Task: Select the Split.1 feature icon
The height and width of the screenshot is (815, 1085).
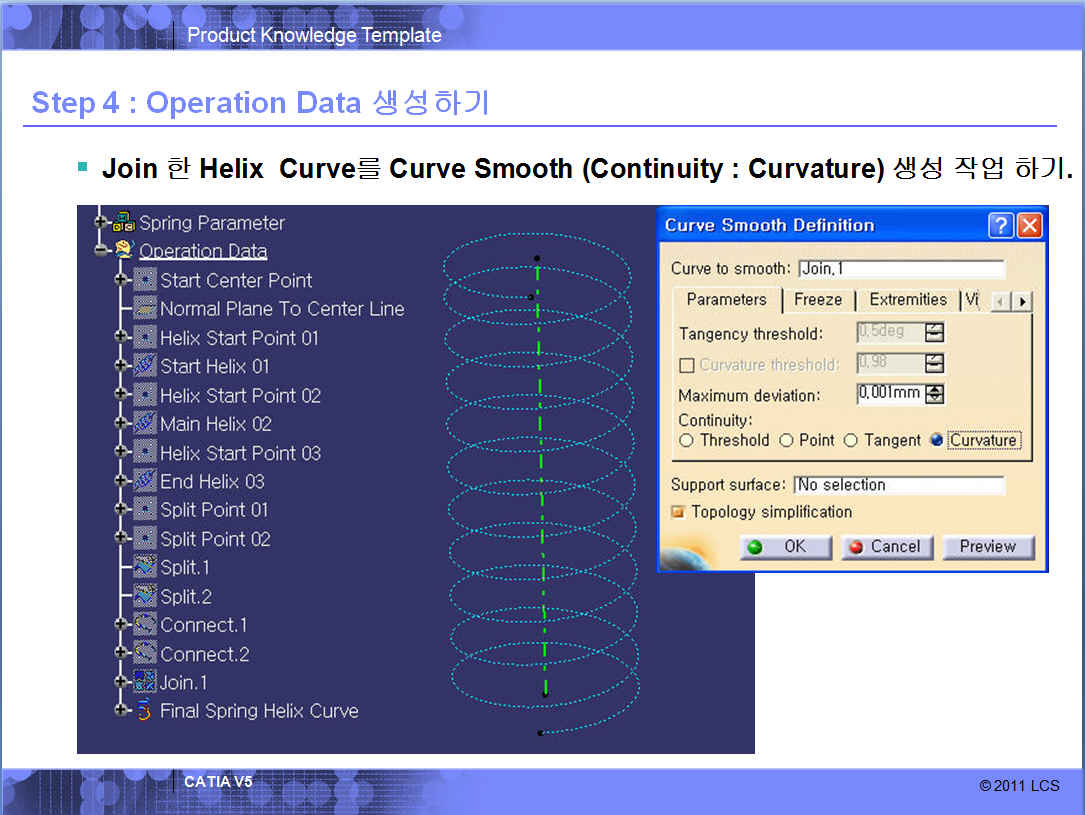Action: point(145,567)
